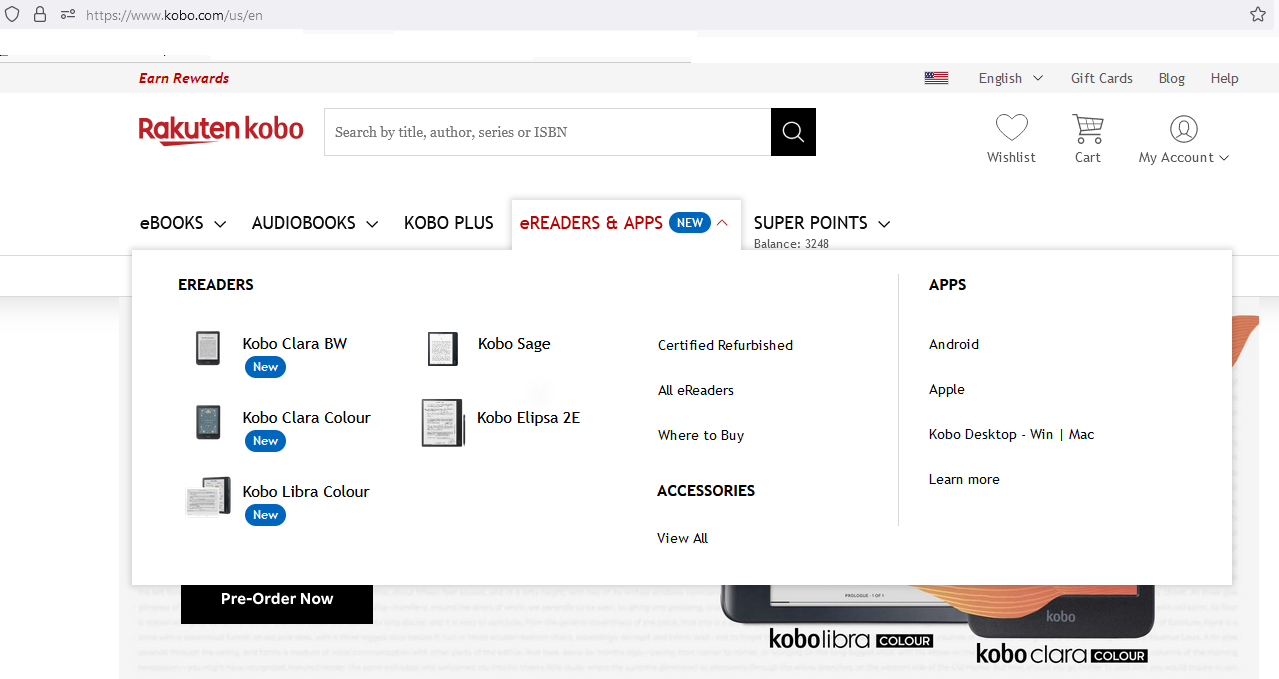
Task: Click the US flag country icon
Action: tap(936, 78)
